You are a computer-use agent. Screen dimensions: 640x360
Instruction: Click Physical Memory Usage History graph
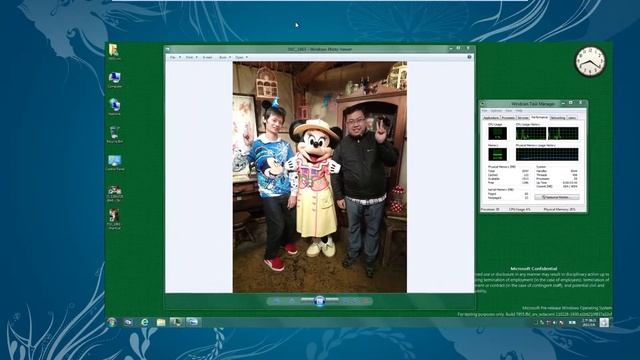547,154
